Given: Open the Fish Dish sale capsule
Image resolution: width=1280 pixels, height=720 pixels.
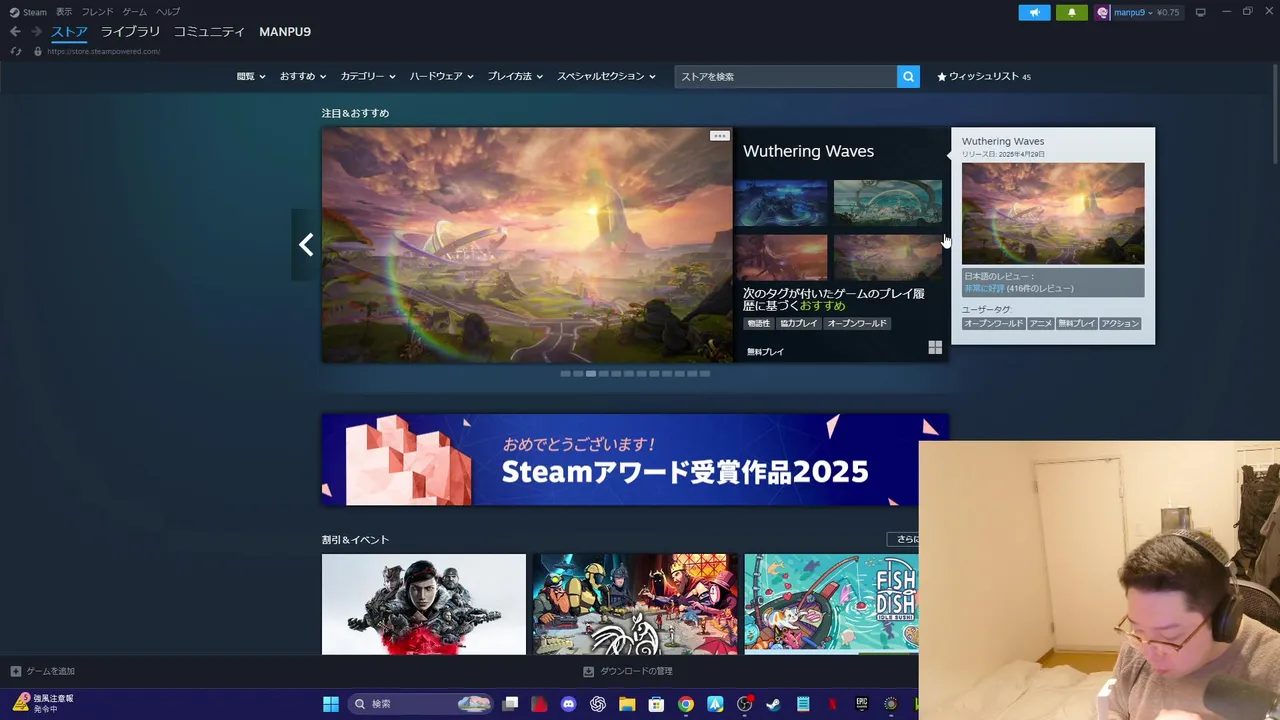Looking at the screenshot, I should 831,604.
